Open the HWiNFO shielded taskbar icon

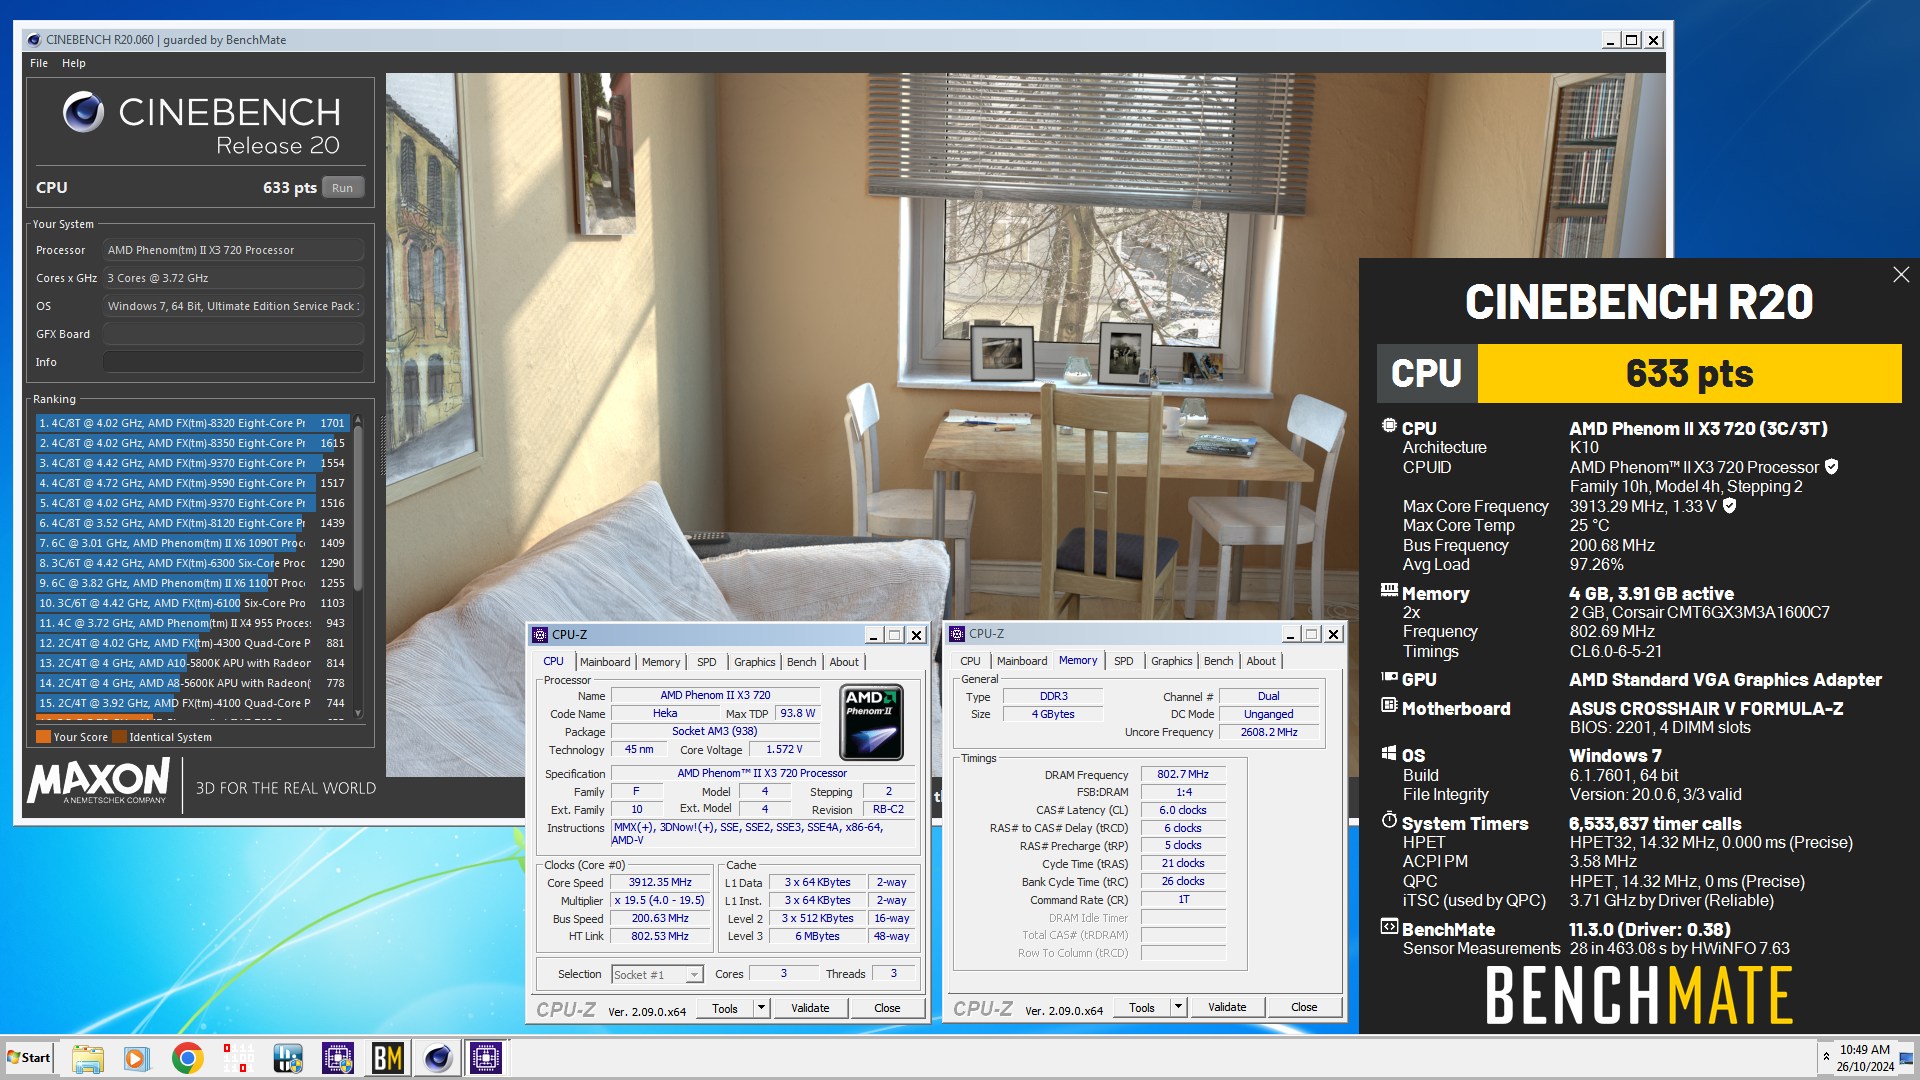point(287,1058)
